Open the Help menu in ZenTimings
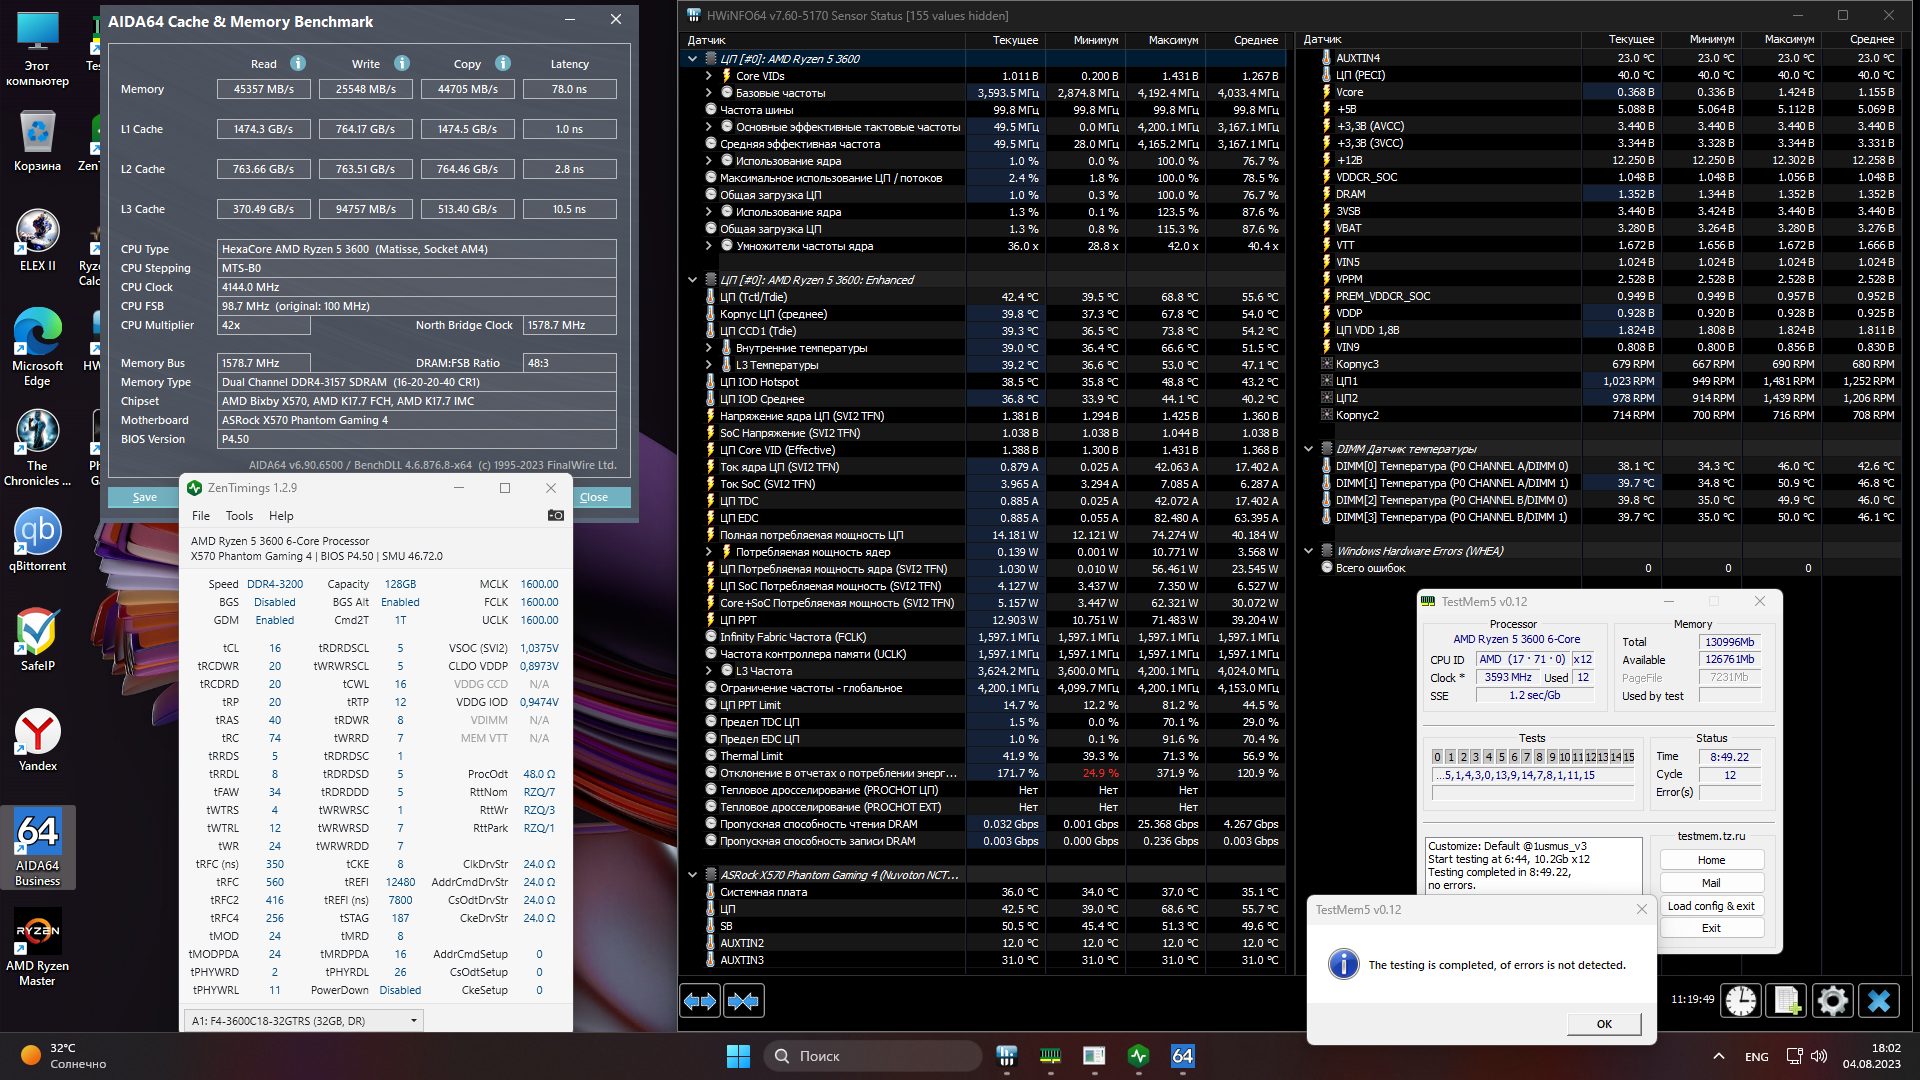This screenshot has height=1080, width=1920. point(281,516)
